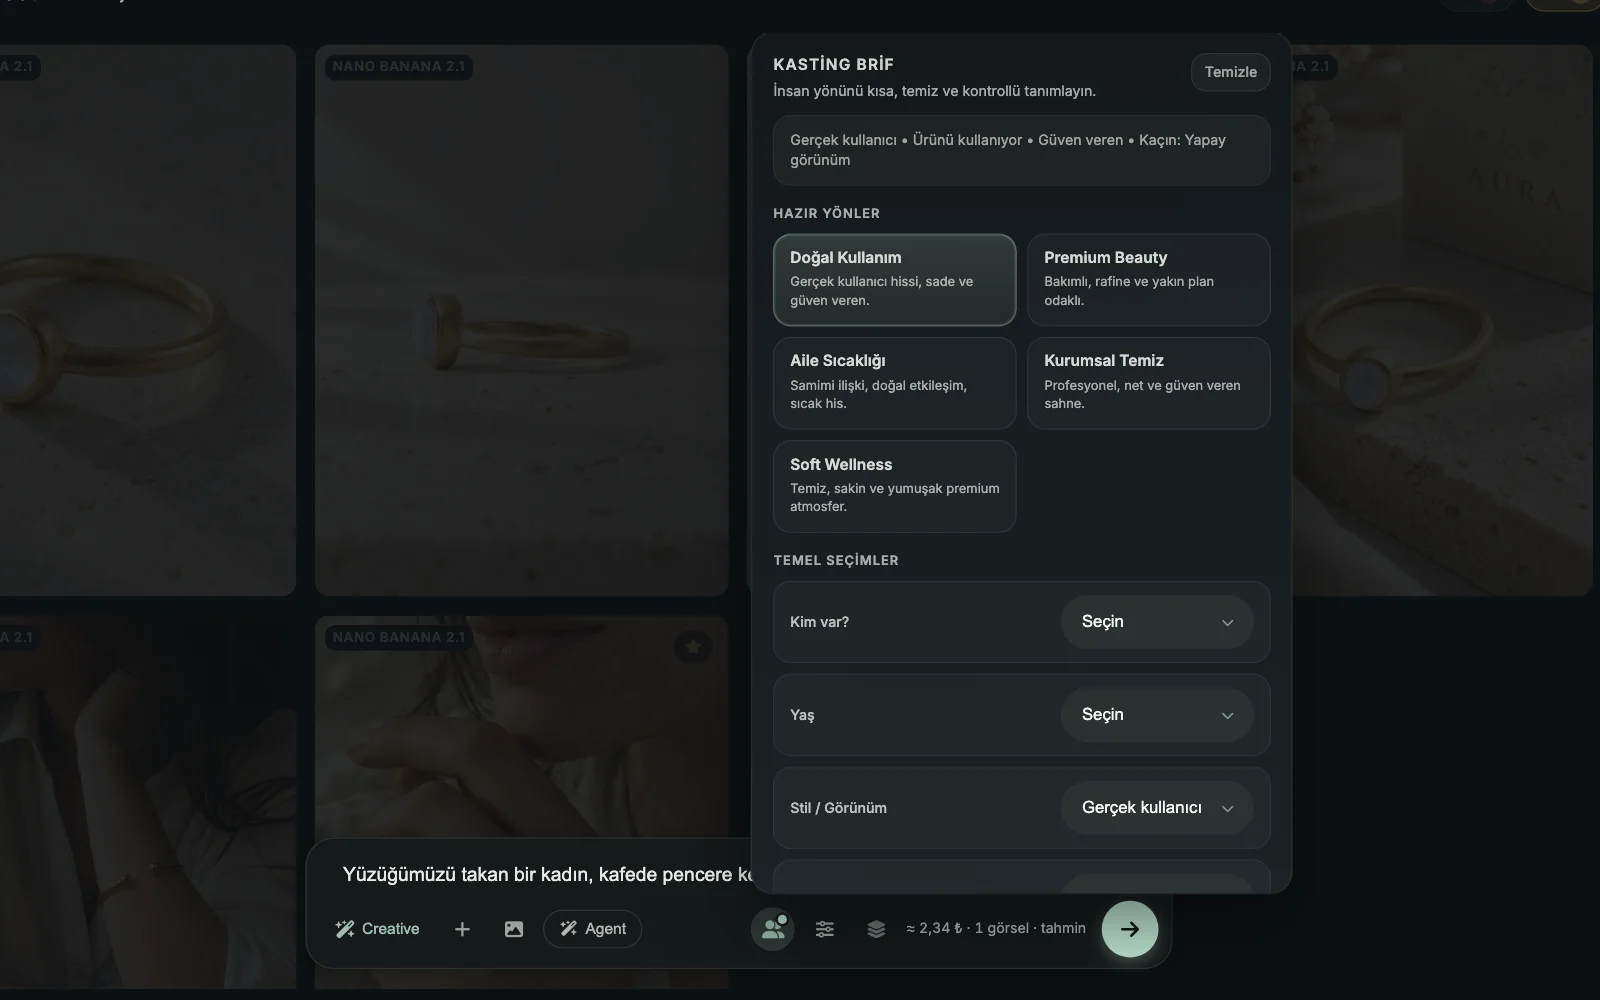Pick the Aile Sıcaklığı preset card
This screenshot has width=1600, height=1000.
tap(895, 383)
